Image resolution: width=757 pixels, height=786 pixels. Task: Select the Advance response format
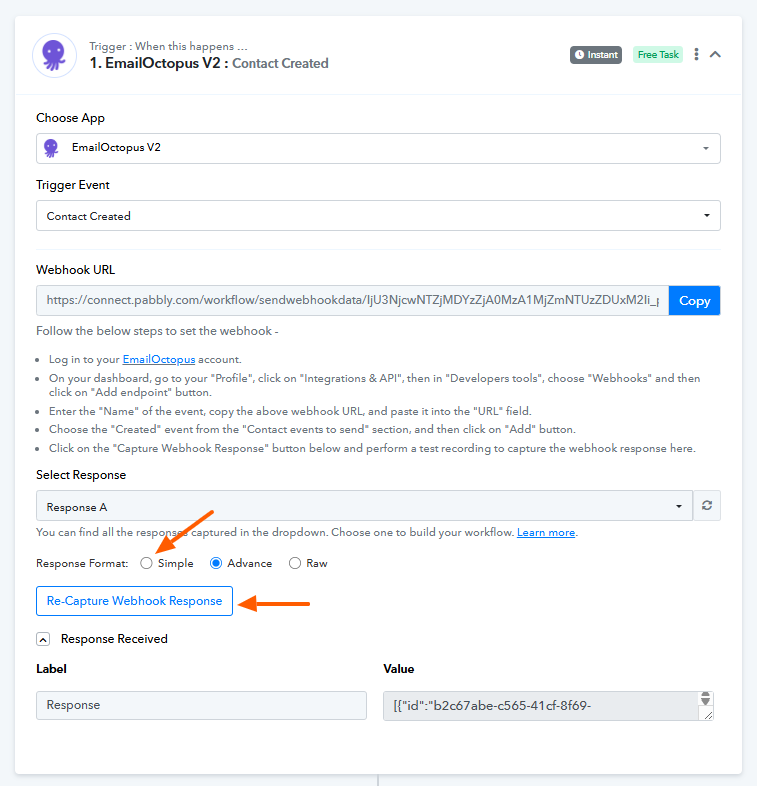click(x=216, y=563)
